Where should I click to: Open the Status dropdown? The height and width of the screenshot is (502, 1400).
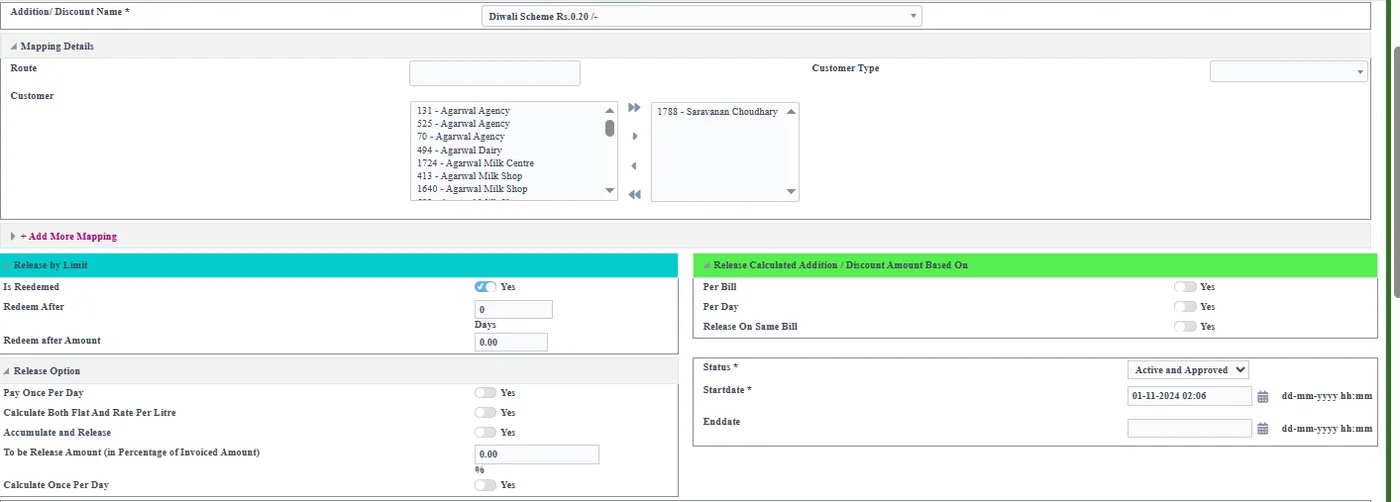click(x=1188, y=370)
